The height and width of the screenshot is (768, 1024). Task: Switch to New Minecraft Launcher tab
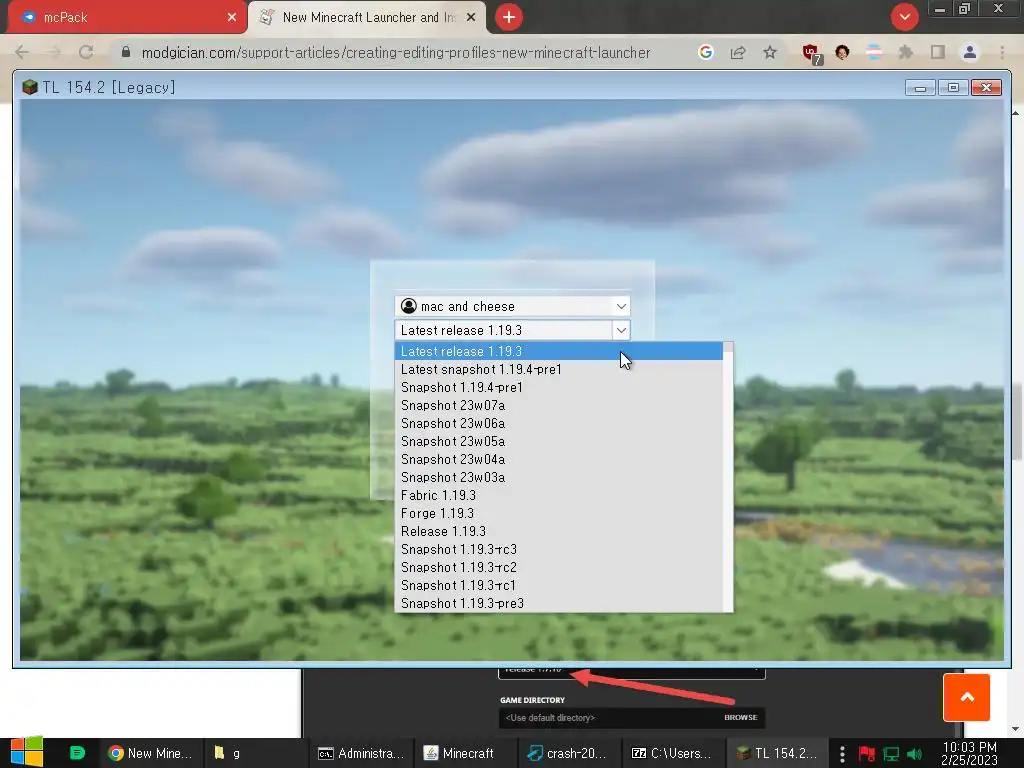[368, 18]
